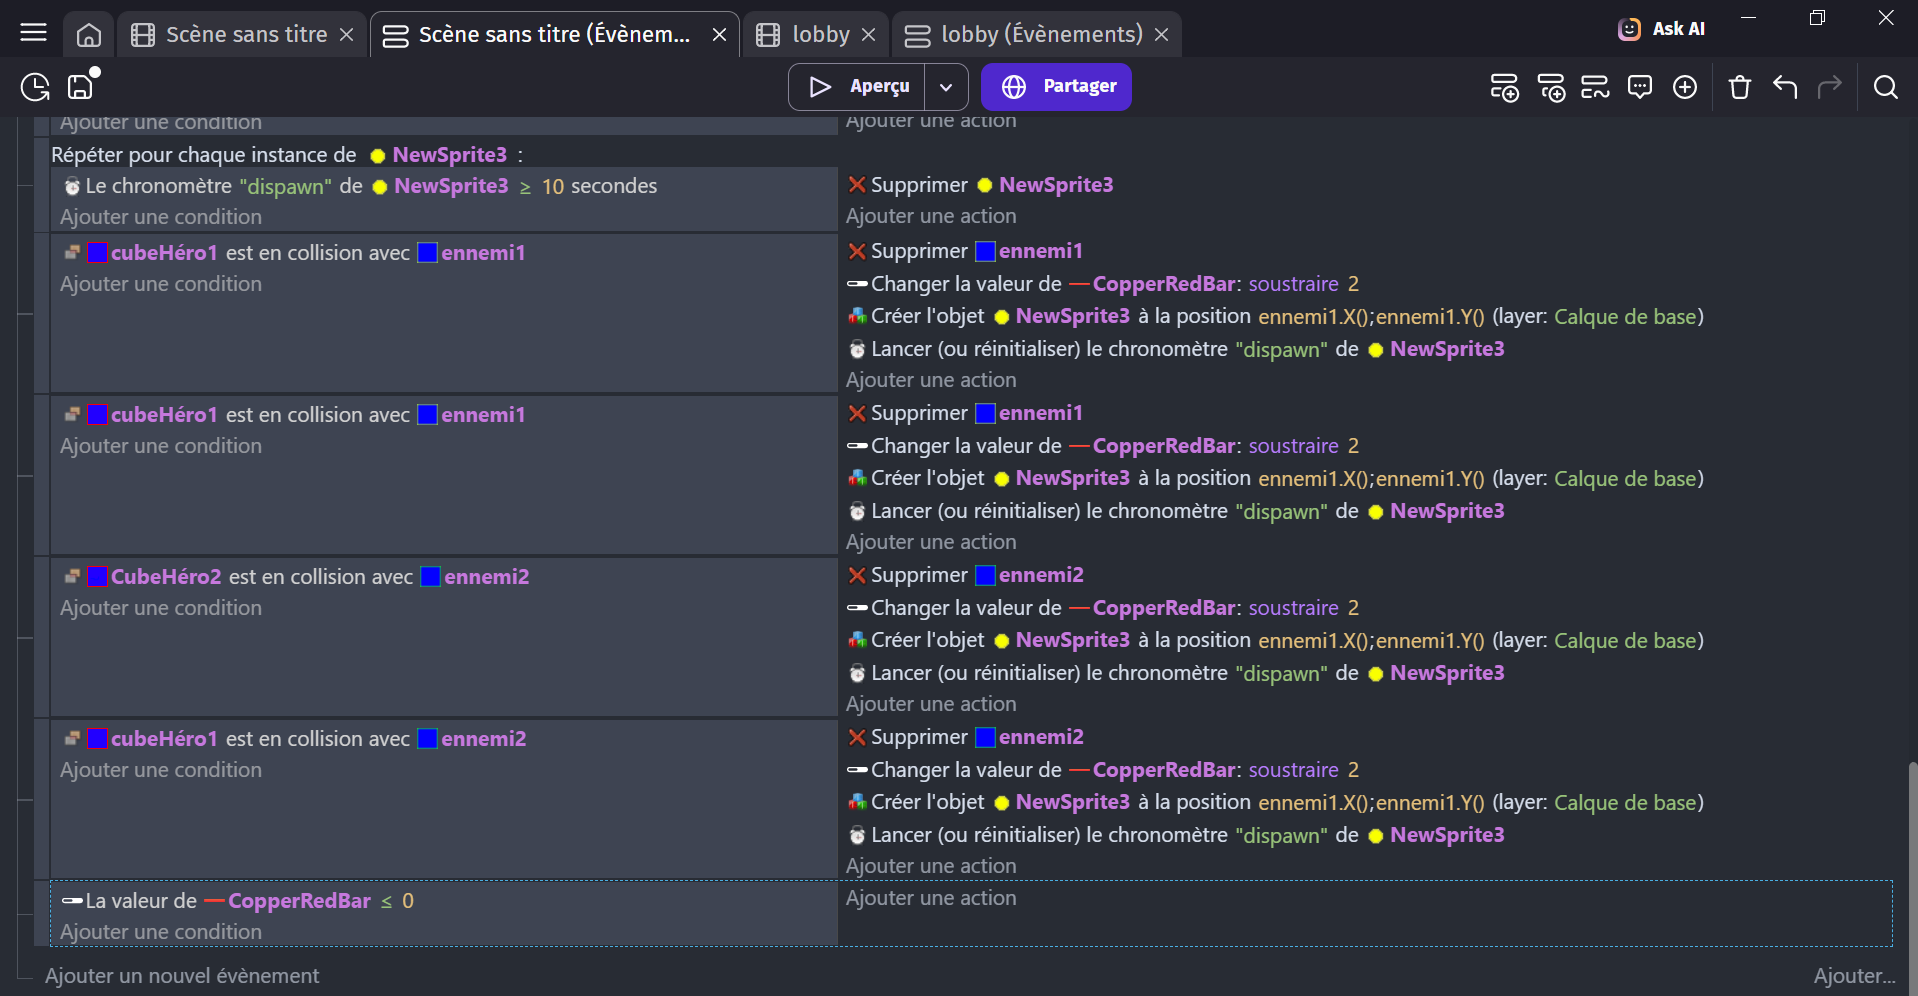Open the hamburger main menu

pos(33,33)
